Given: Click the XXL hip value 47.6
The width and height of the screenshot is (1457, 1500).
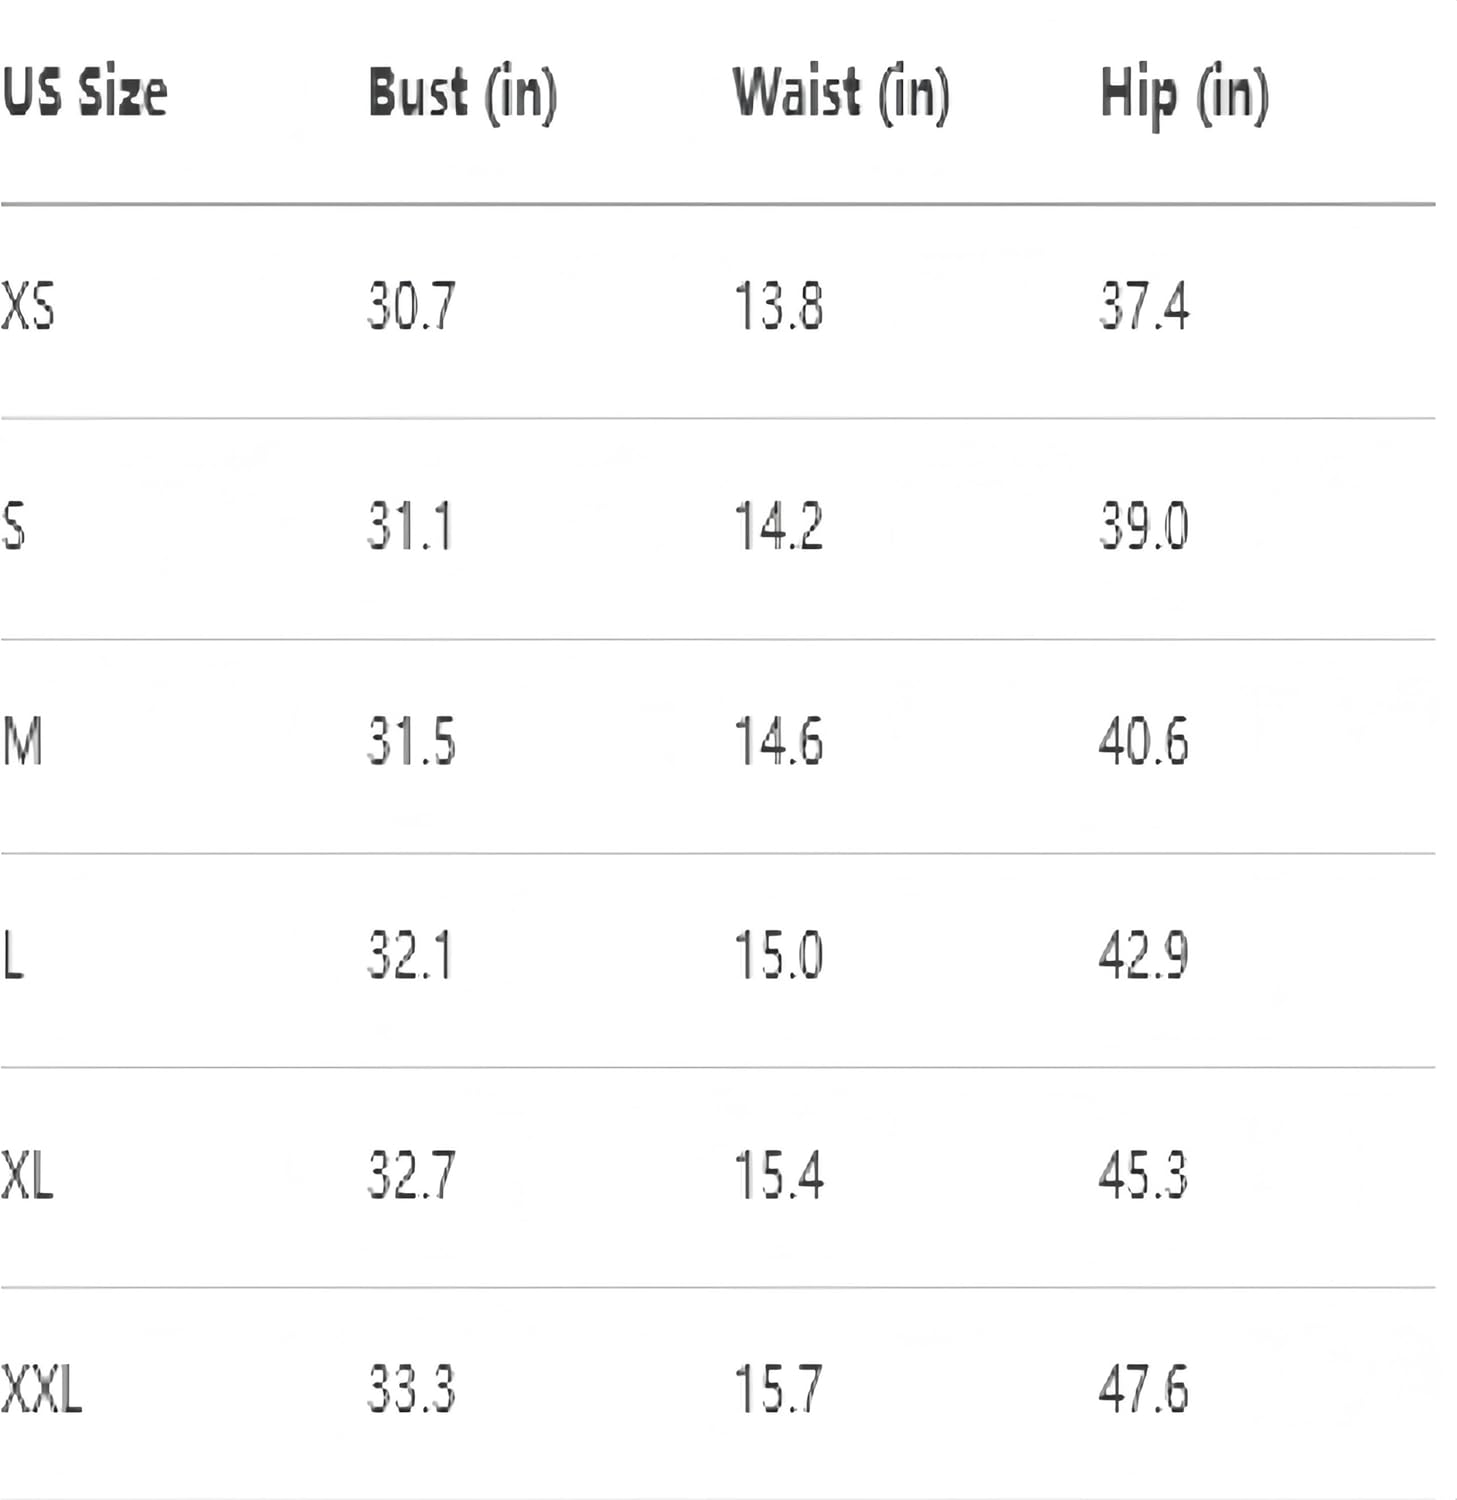Looking at the screenshot, I should tap(1144, 1389).
